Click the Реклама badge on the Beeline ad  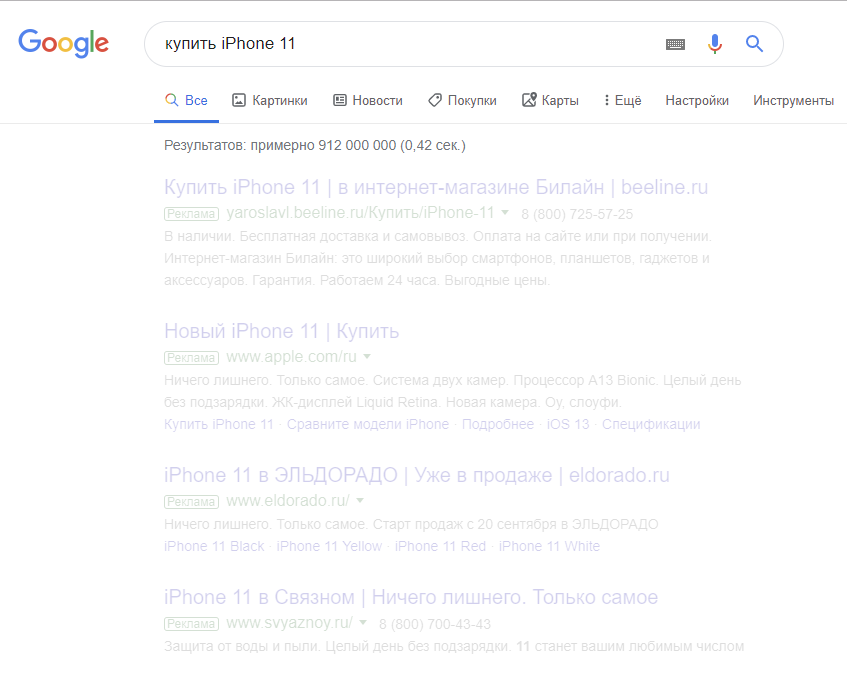click(x=191, y=214)
